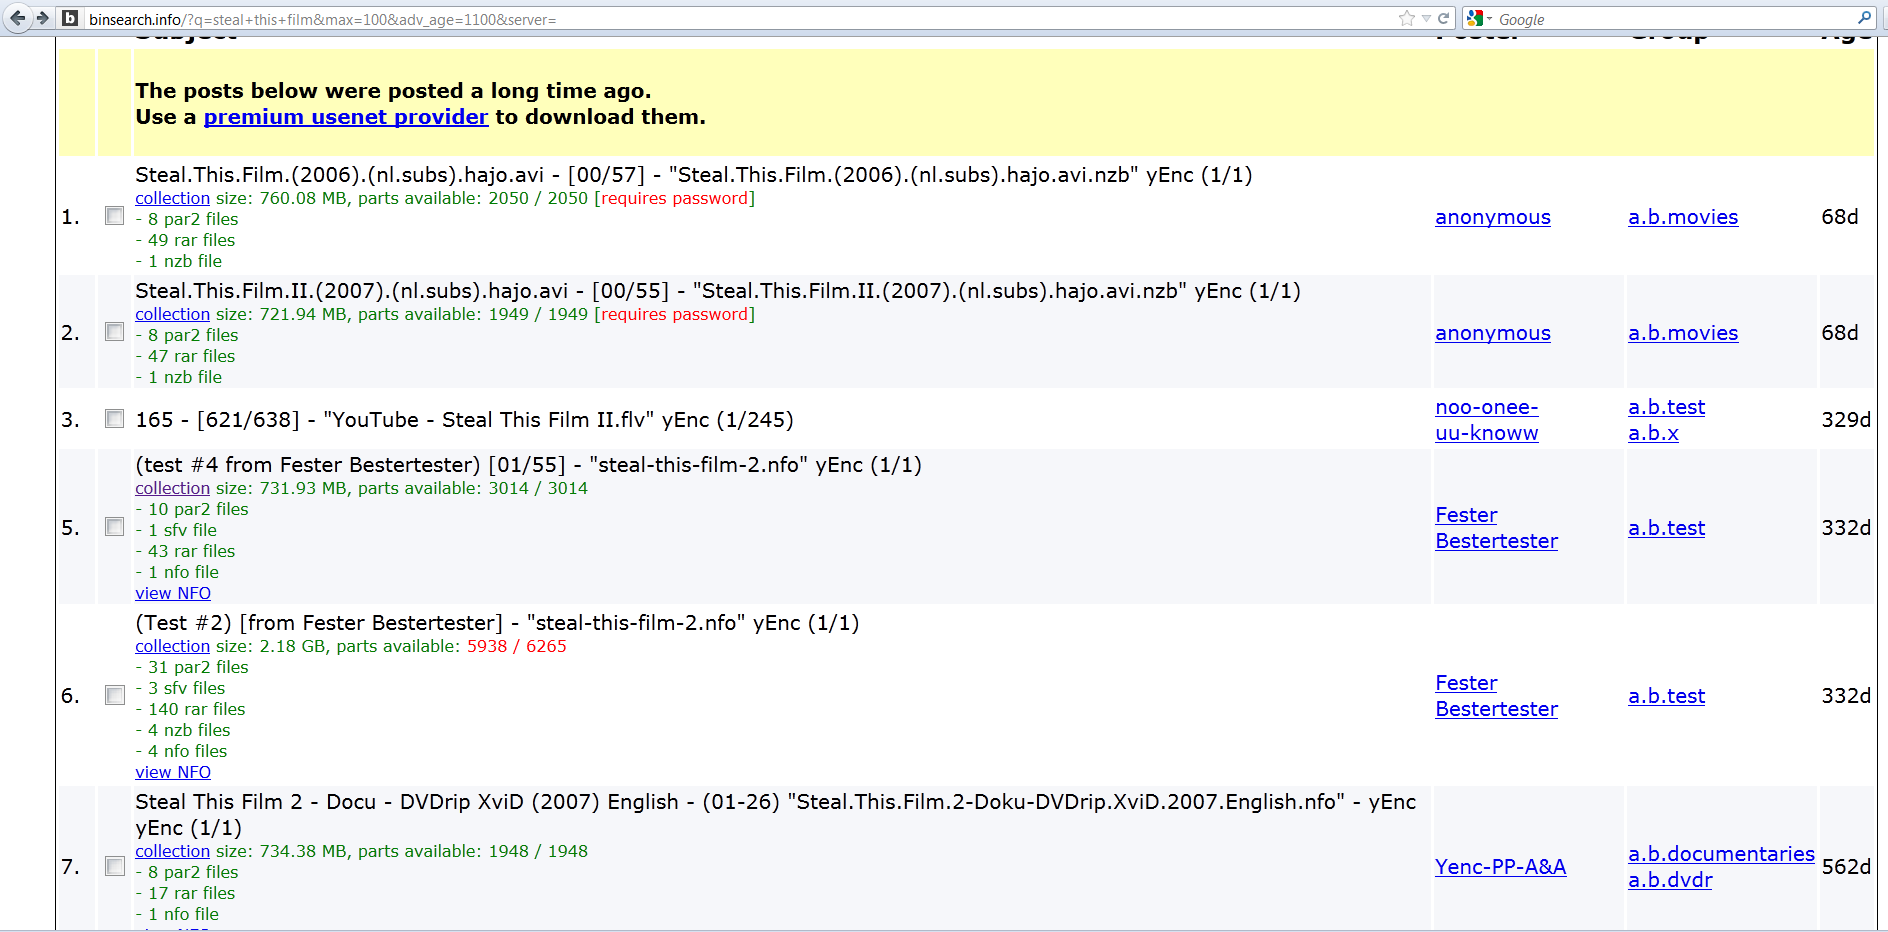Open a.b.test group link in result 6
This screenshot has width=1888, height=932.
point(1666,696)
